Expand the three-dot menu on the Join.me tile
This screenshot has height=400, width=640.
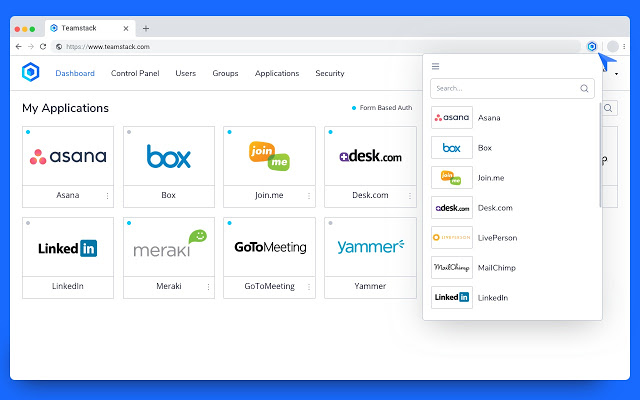point(309,196)
